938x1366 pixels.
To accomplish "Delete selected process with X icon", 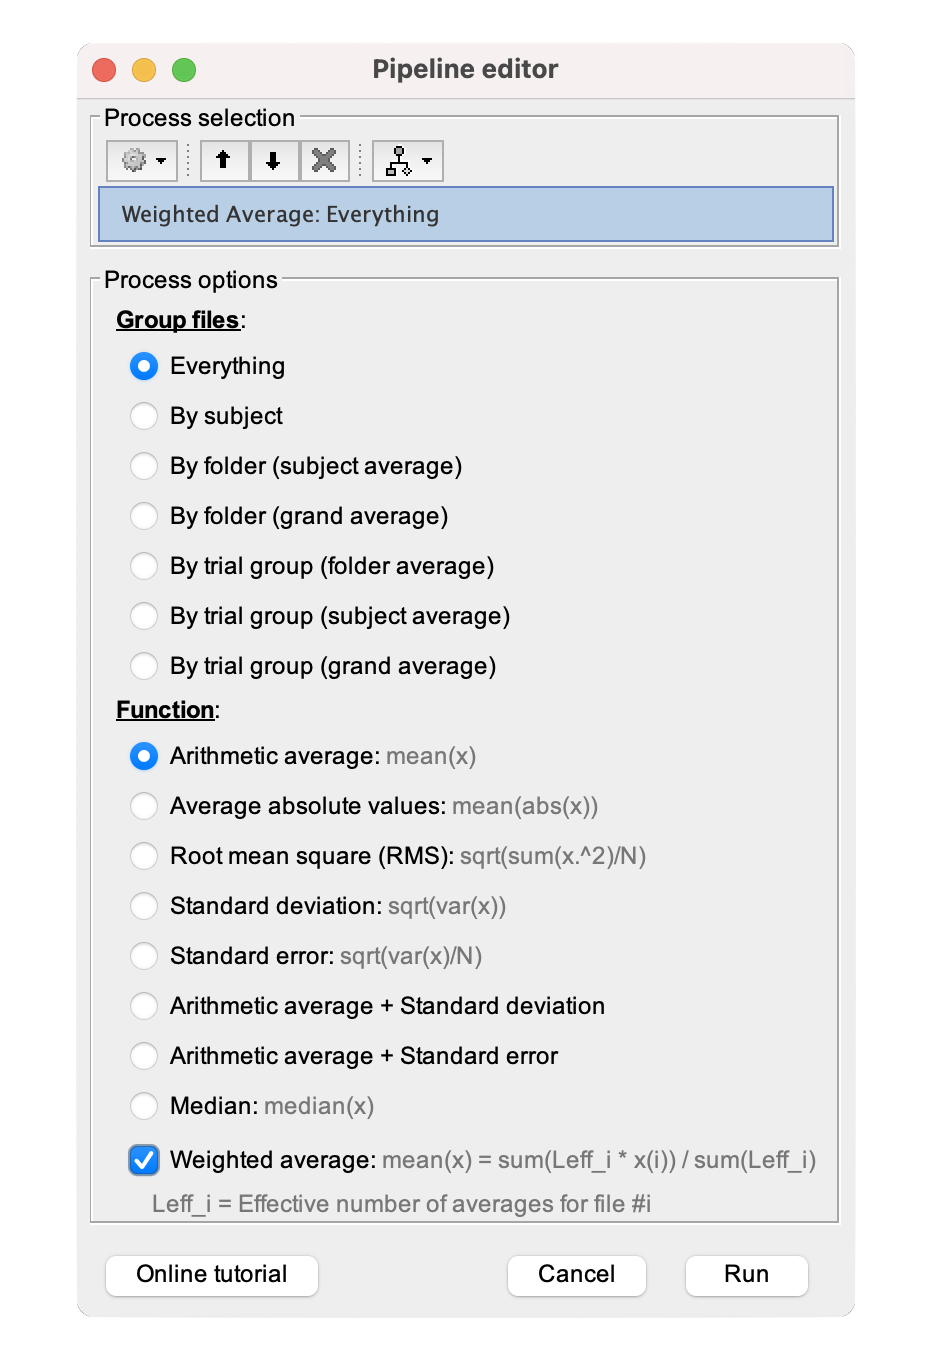I will [x=324, y=161].
